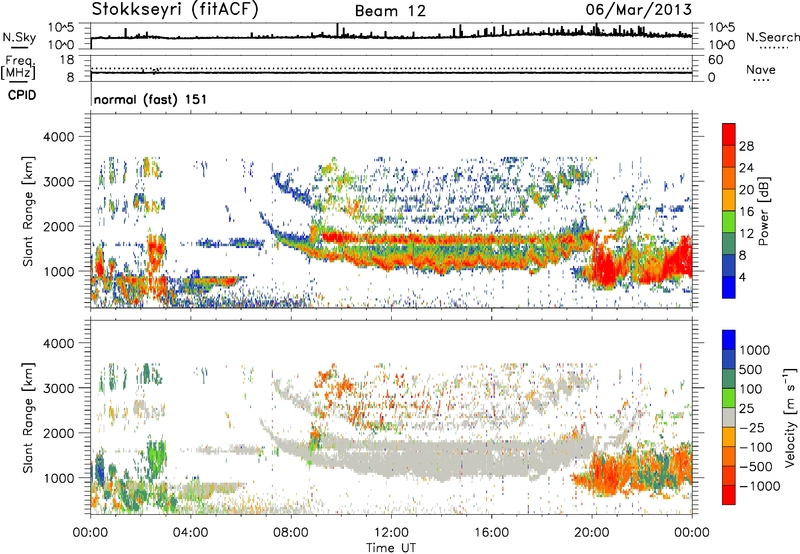Viewport: 800px width, 554px height.
Task: Click the "normal (fast) 151" text
Action: tap(151, 99)
